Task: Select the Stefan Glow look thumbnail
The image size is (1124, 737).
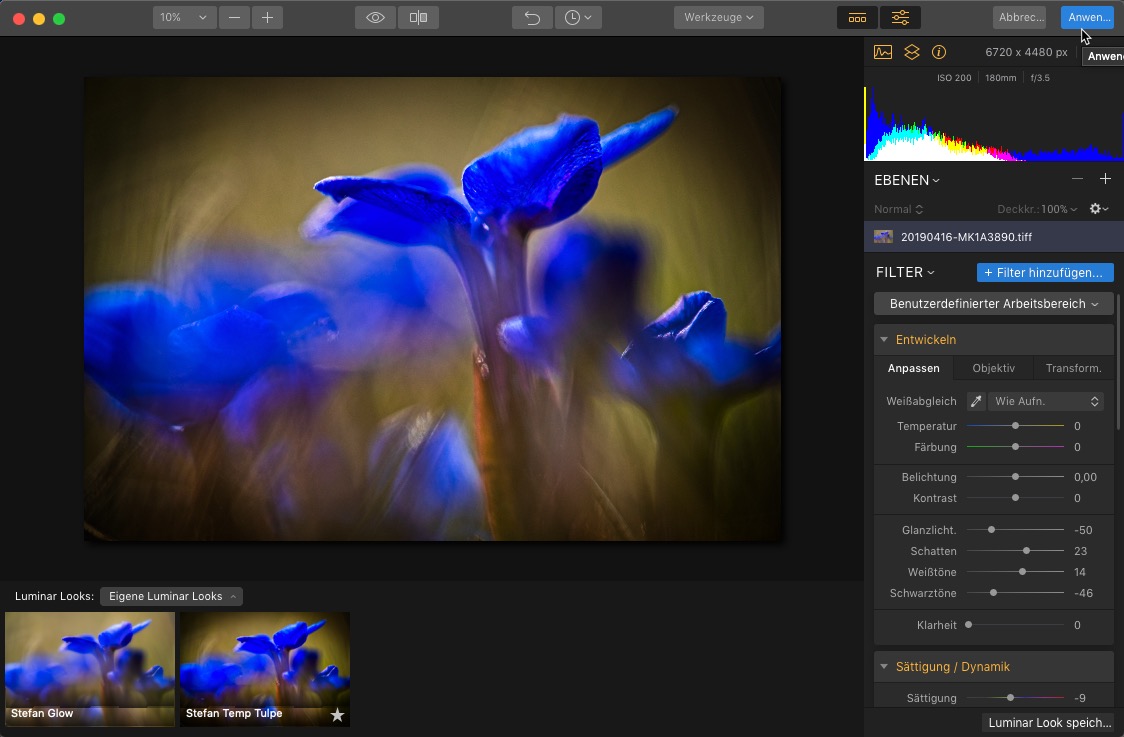Action: [90, 668]
